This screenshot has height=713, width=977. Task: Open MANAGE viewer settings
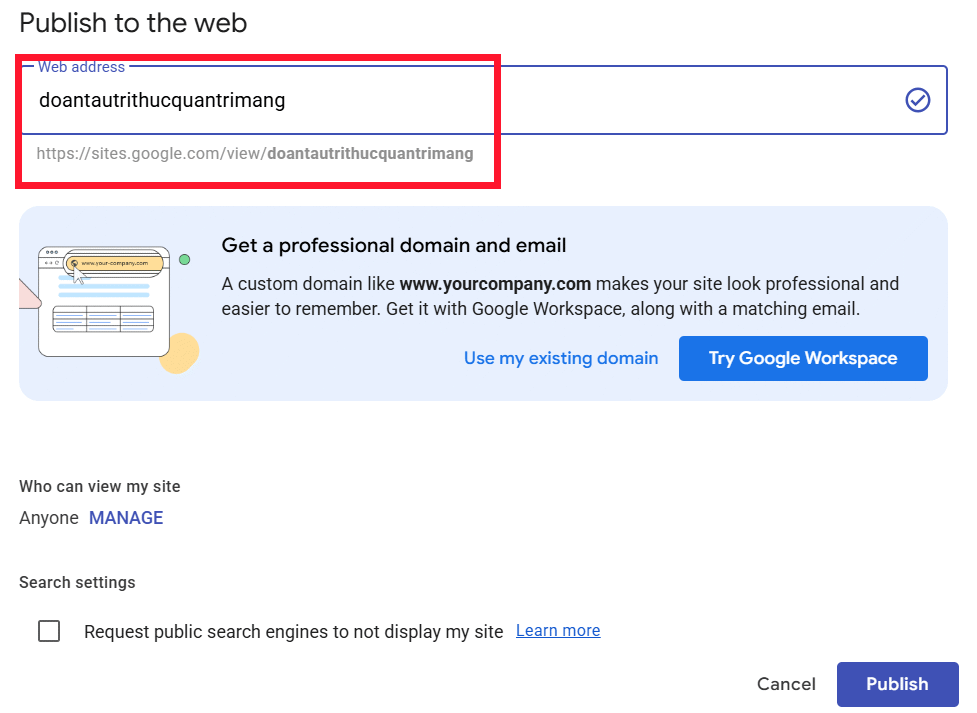click(x=126, y=518)
